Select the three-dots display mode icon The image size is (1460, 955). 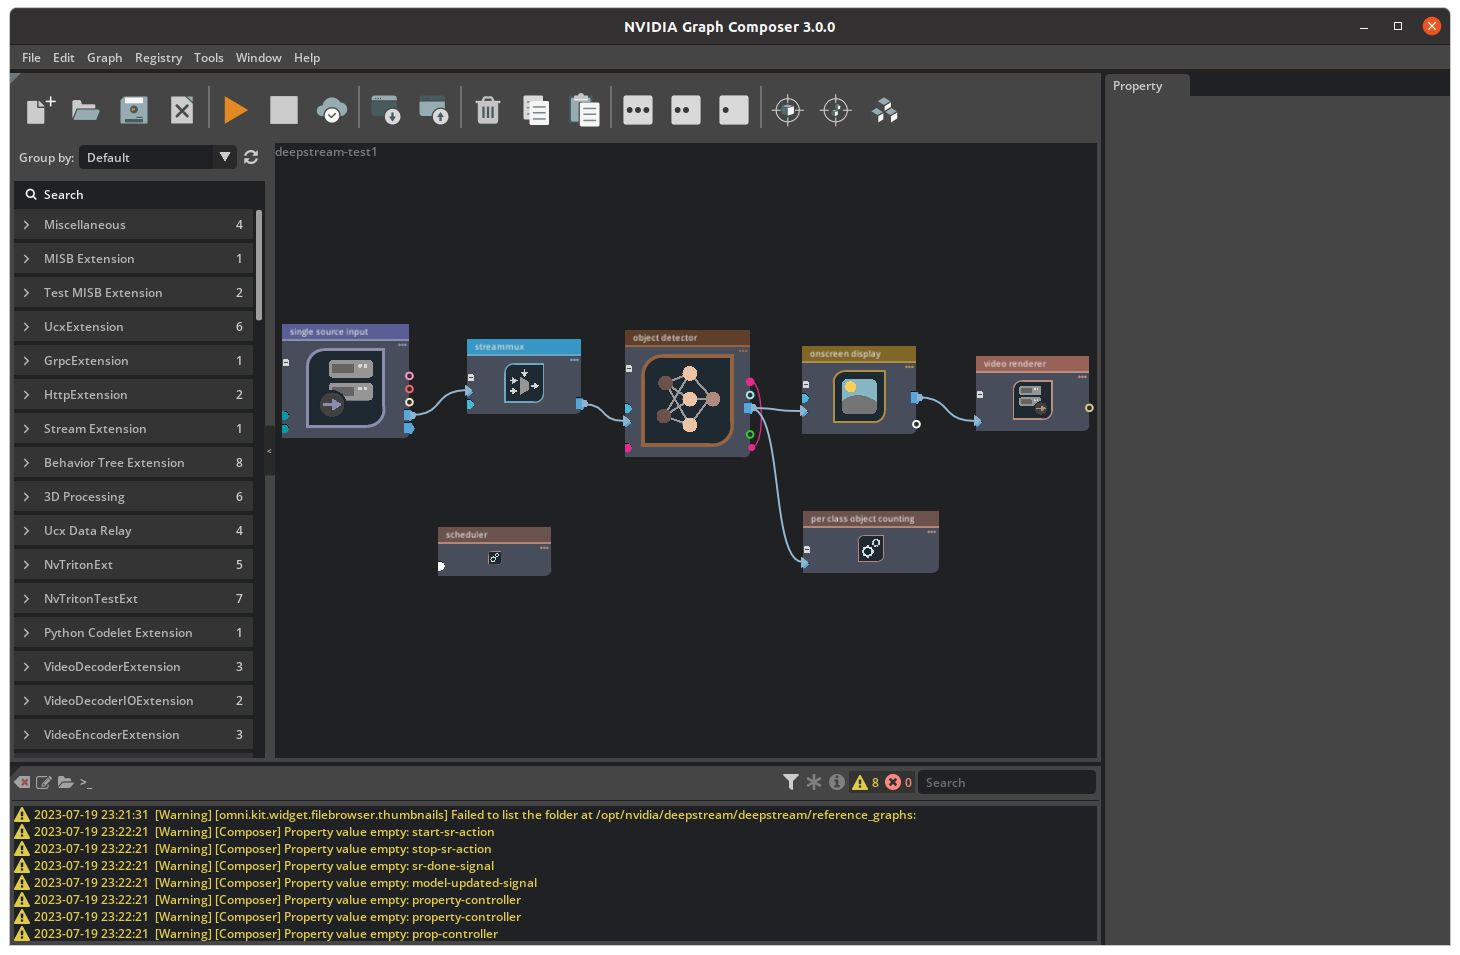[638, 110]
